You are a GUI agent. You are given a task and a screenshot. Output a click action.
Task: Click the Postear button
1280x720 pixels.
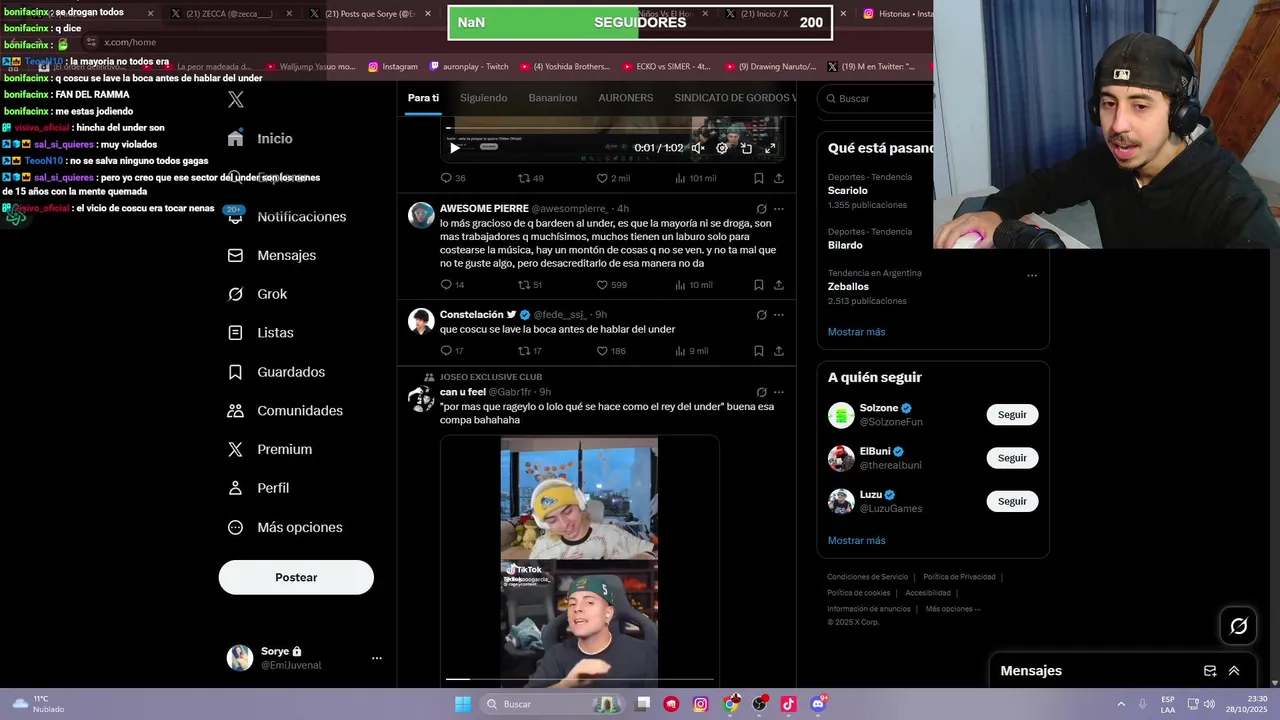[x=296, y=577]
